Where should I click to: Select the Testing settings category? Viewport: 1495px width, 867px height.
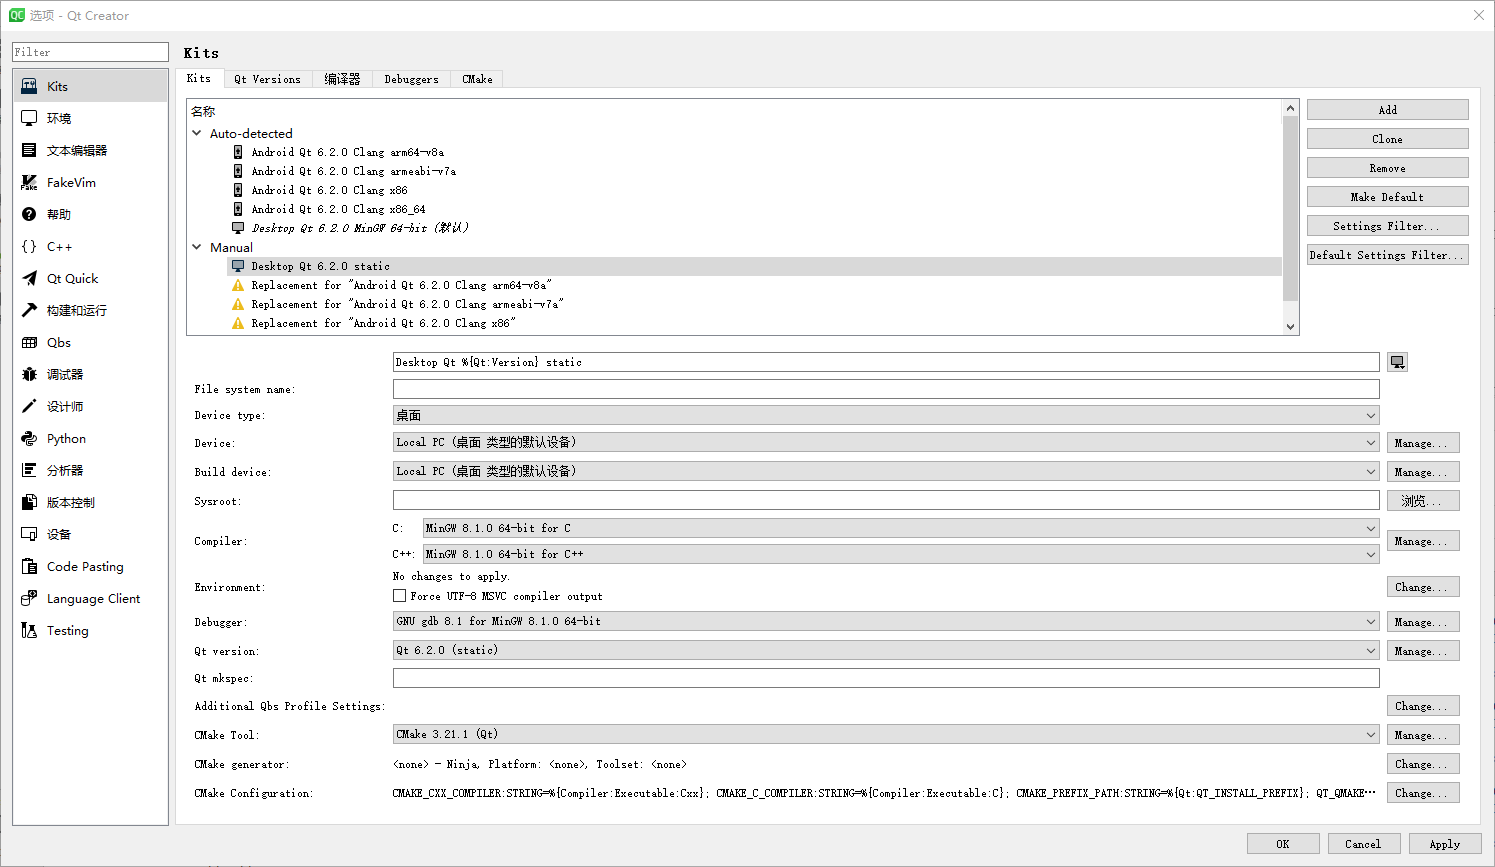click(66, 630)
